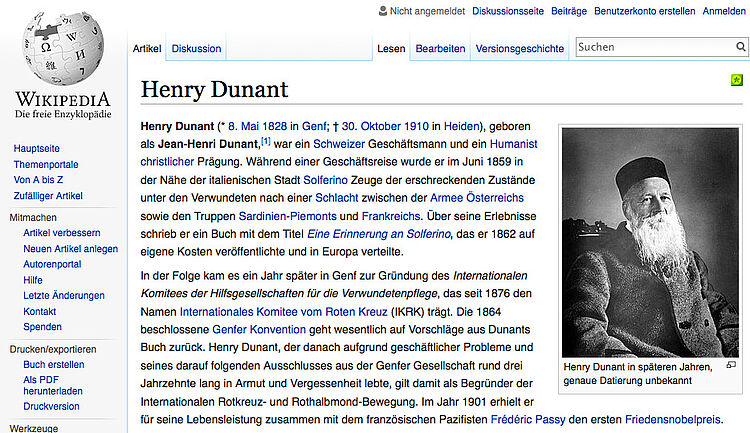Viewport: 750px width, 433px height.
Task: Click Neuen Artikel anlegen
Action: pos(70,249)
